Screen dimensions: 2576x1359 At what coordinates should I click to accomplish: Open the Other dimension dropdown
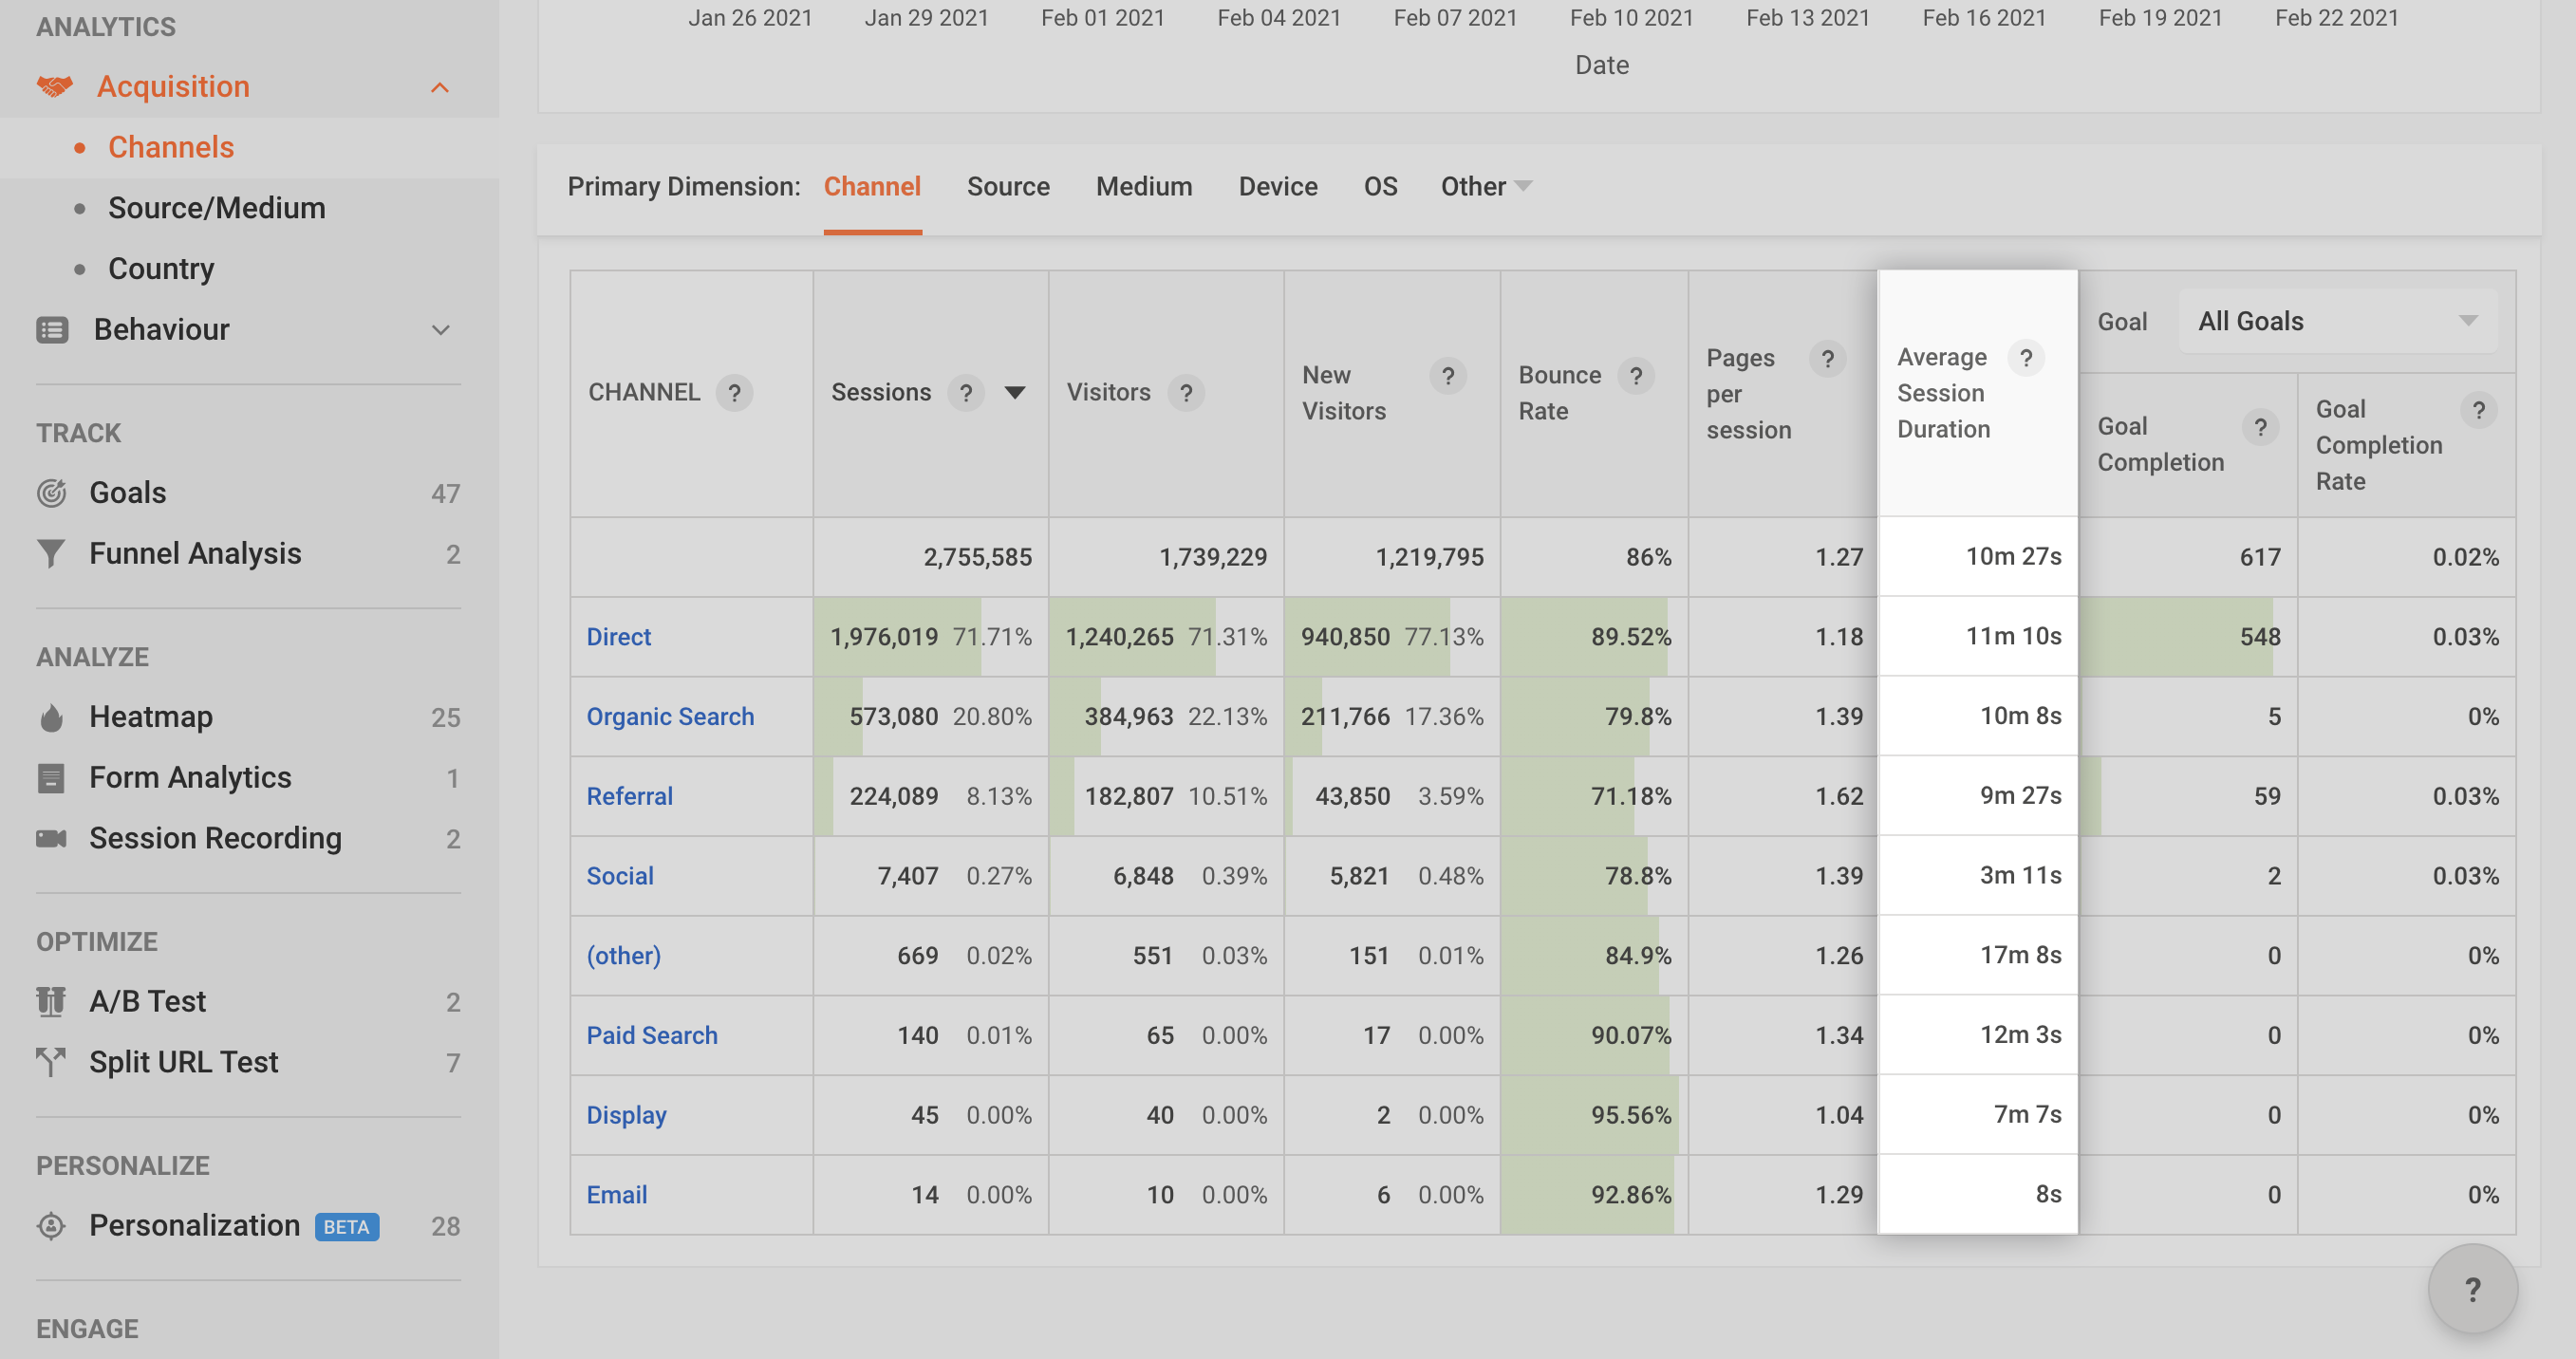[1485, 187]
